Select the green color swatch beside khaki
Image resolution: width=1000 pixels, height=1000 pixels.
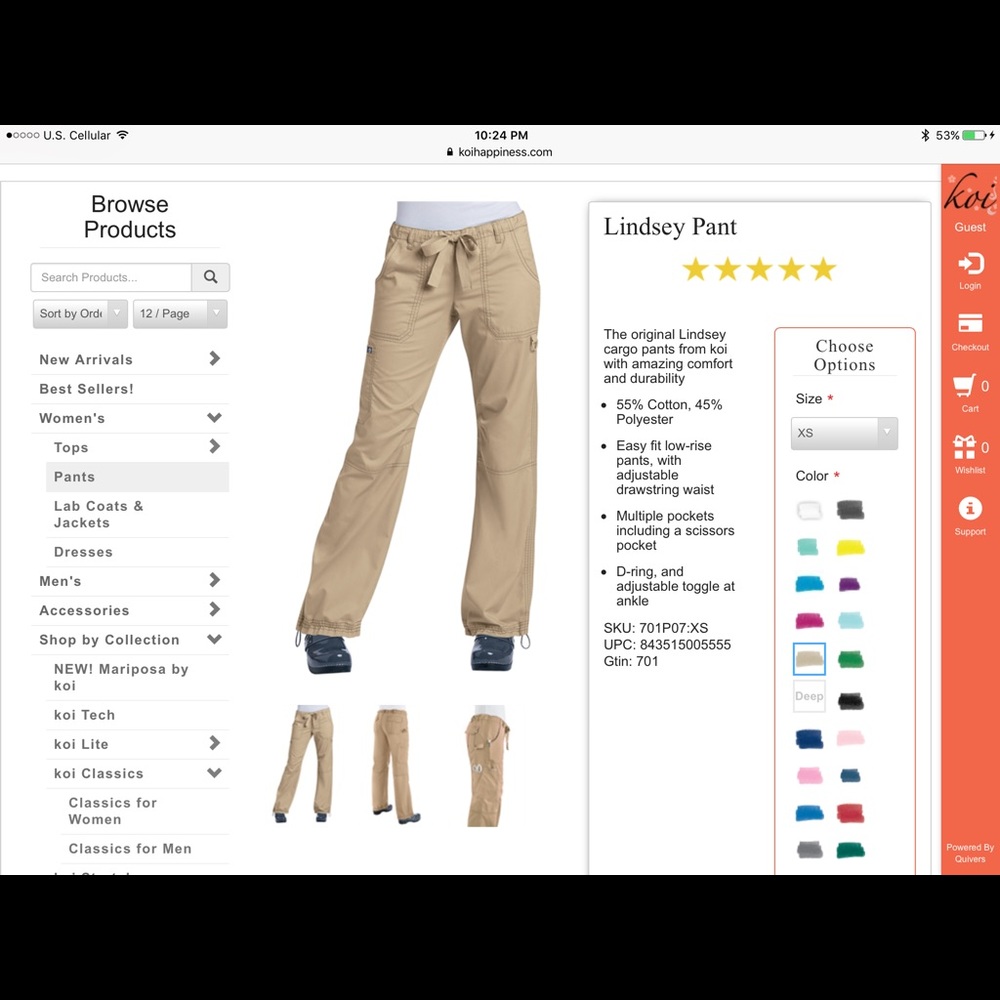[x=850, y=659]
